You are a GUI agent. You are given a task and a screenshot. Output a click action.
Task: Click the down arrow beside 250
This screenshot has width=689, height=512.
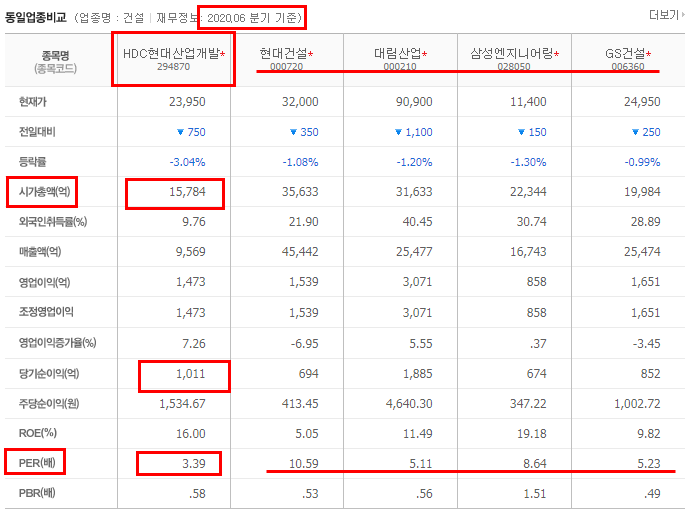coord(635,132)
